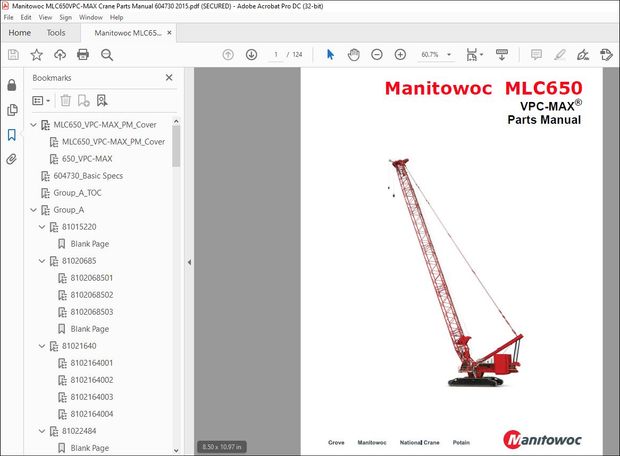The height and width of the screenshot is (456, 620).
Task: Open the View menu
Action: (x=45, y=17)
